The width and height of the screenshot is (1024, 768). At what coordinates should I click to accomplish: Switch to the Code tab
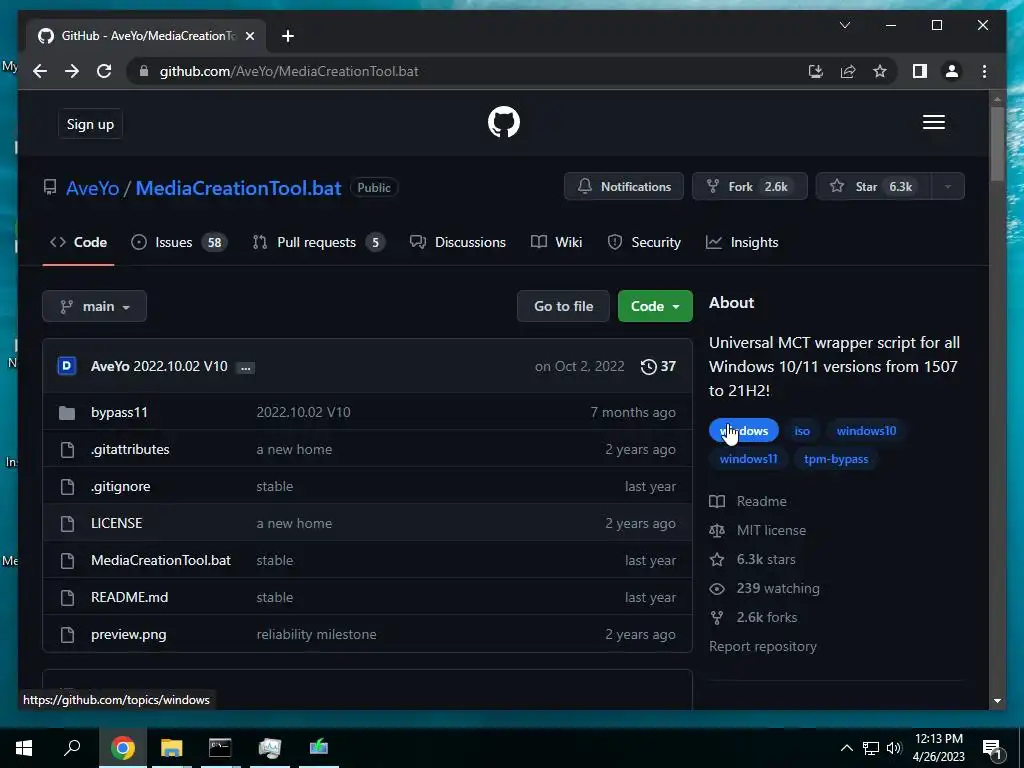tap(78, 242)
